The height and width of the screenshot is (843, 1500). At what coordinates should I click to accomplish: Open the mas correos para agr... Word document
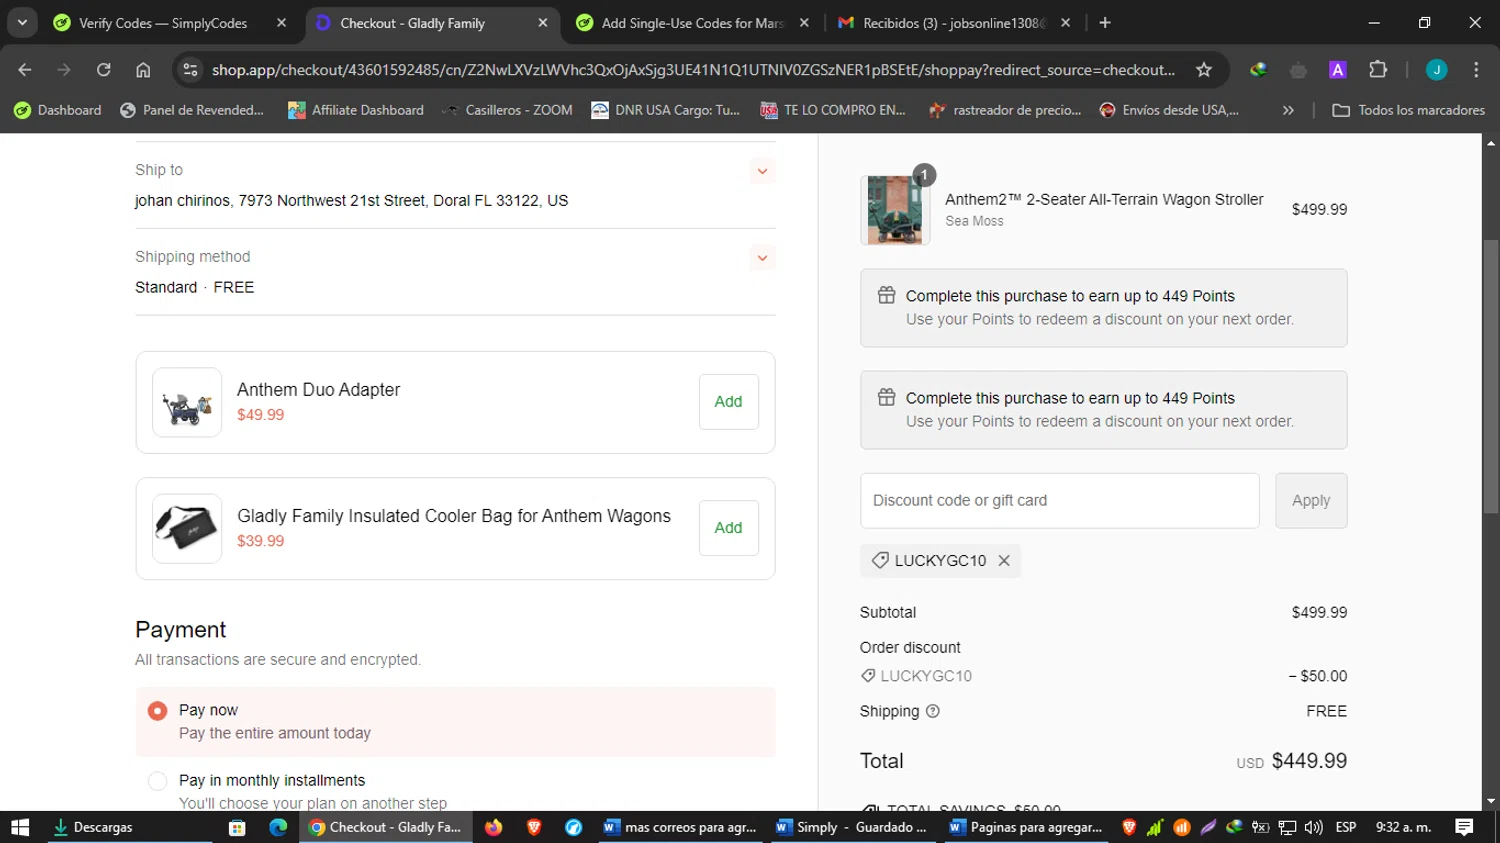pos(680,827)
